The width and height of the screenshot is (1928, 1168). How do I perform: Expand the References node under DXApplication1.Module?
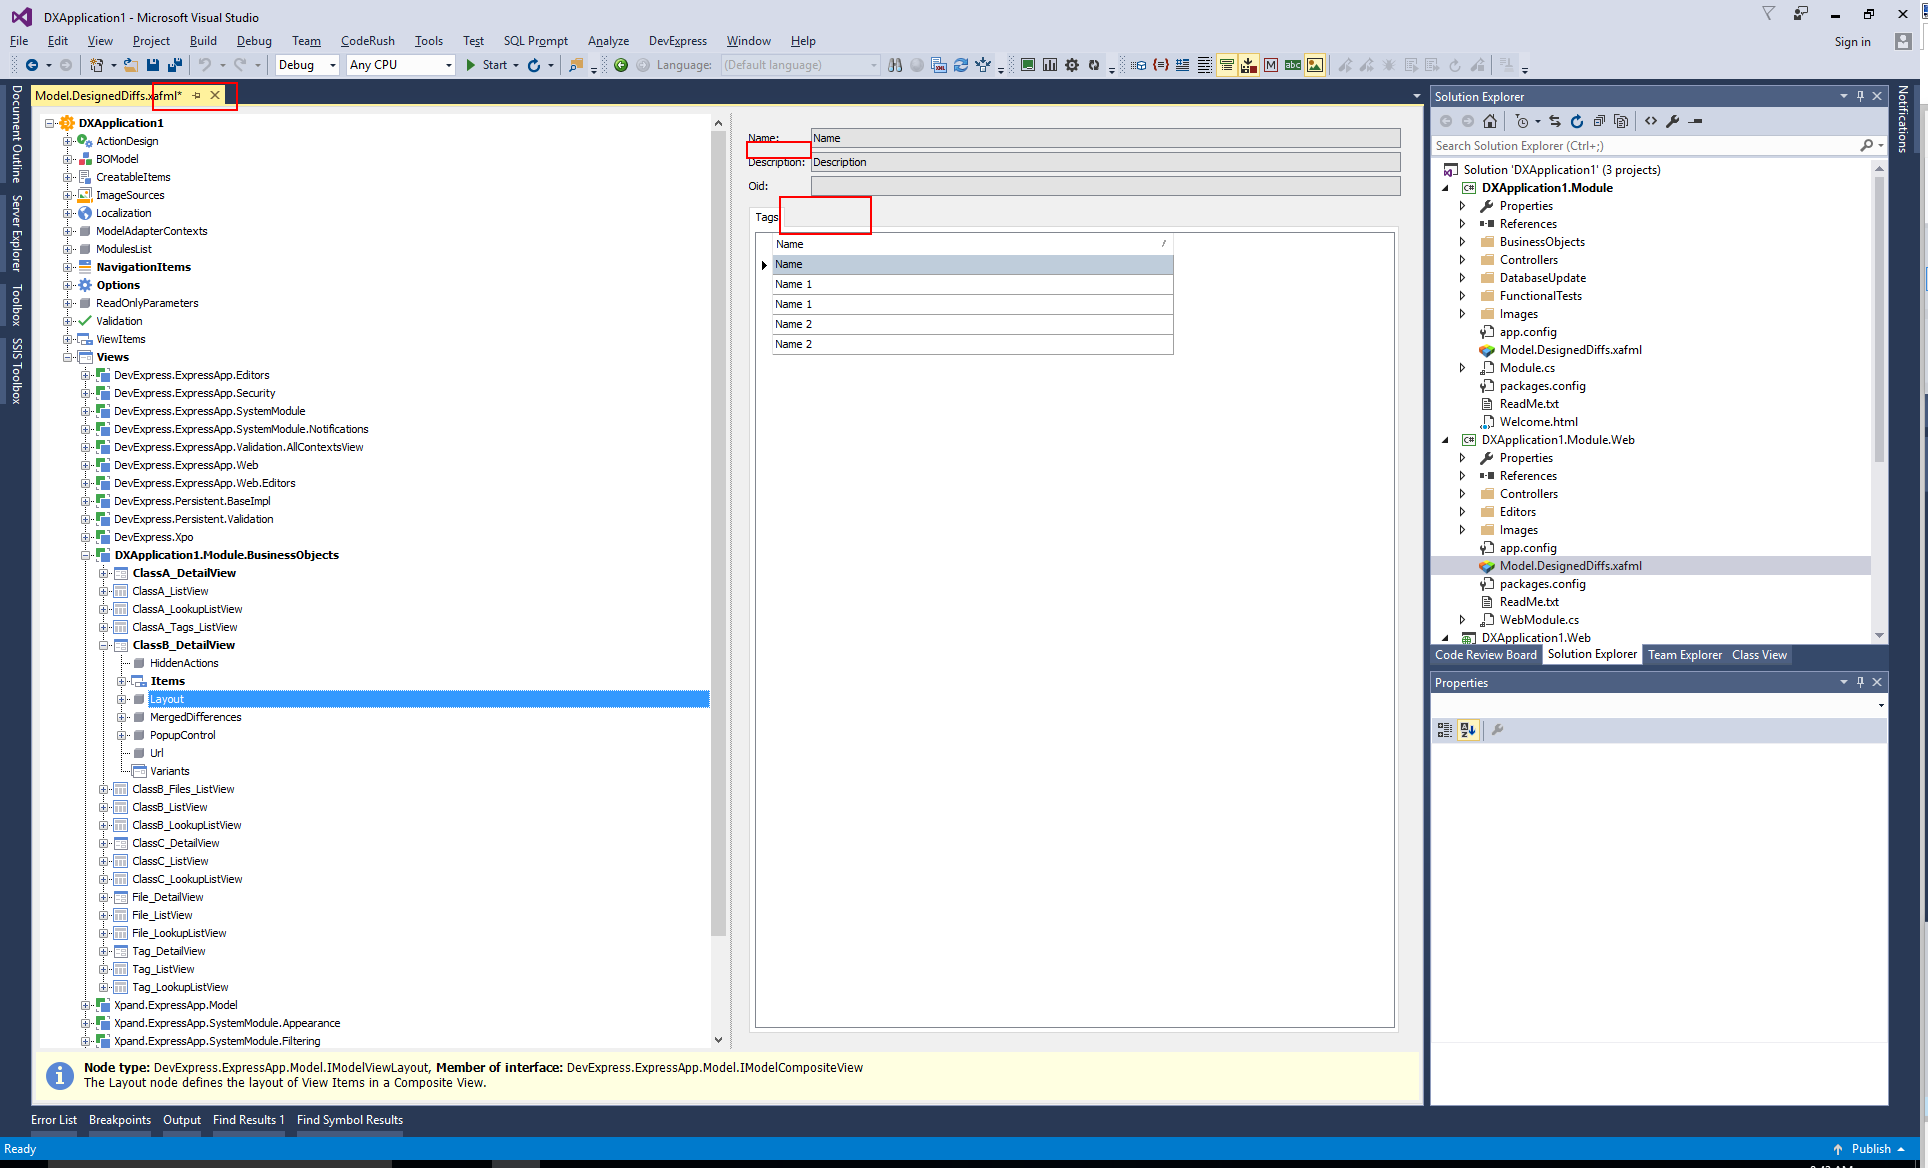1463,223
